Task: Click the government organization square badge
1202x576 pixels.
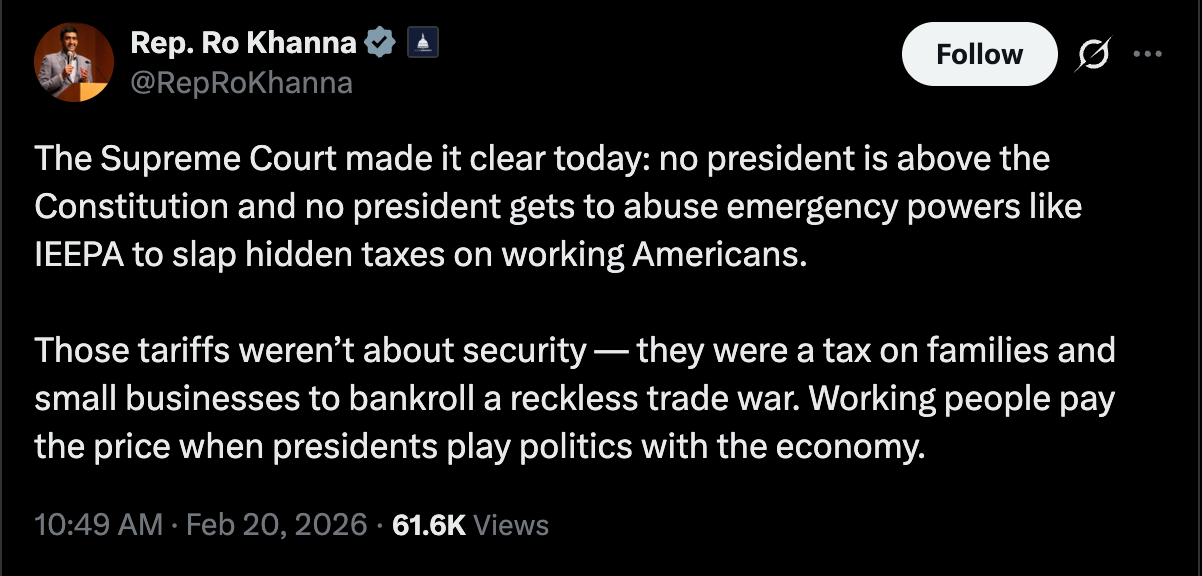Action: click(x=420, y=43)
